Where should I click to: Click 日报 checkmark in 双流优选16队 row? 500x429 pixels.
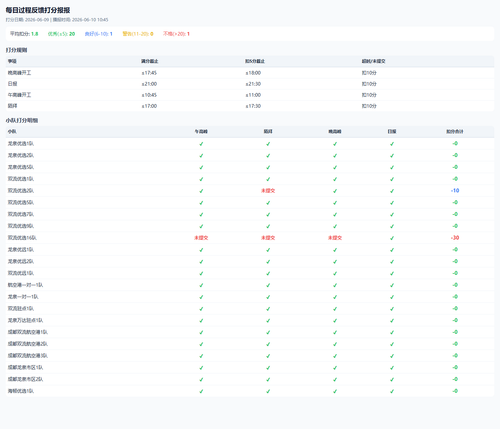click(392, 238)
